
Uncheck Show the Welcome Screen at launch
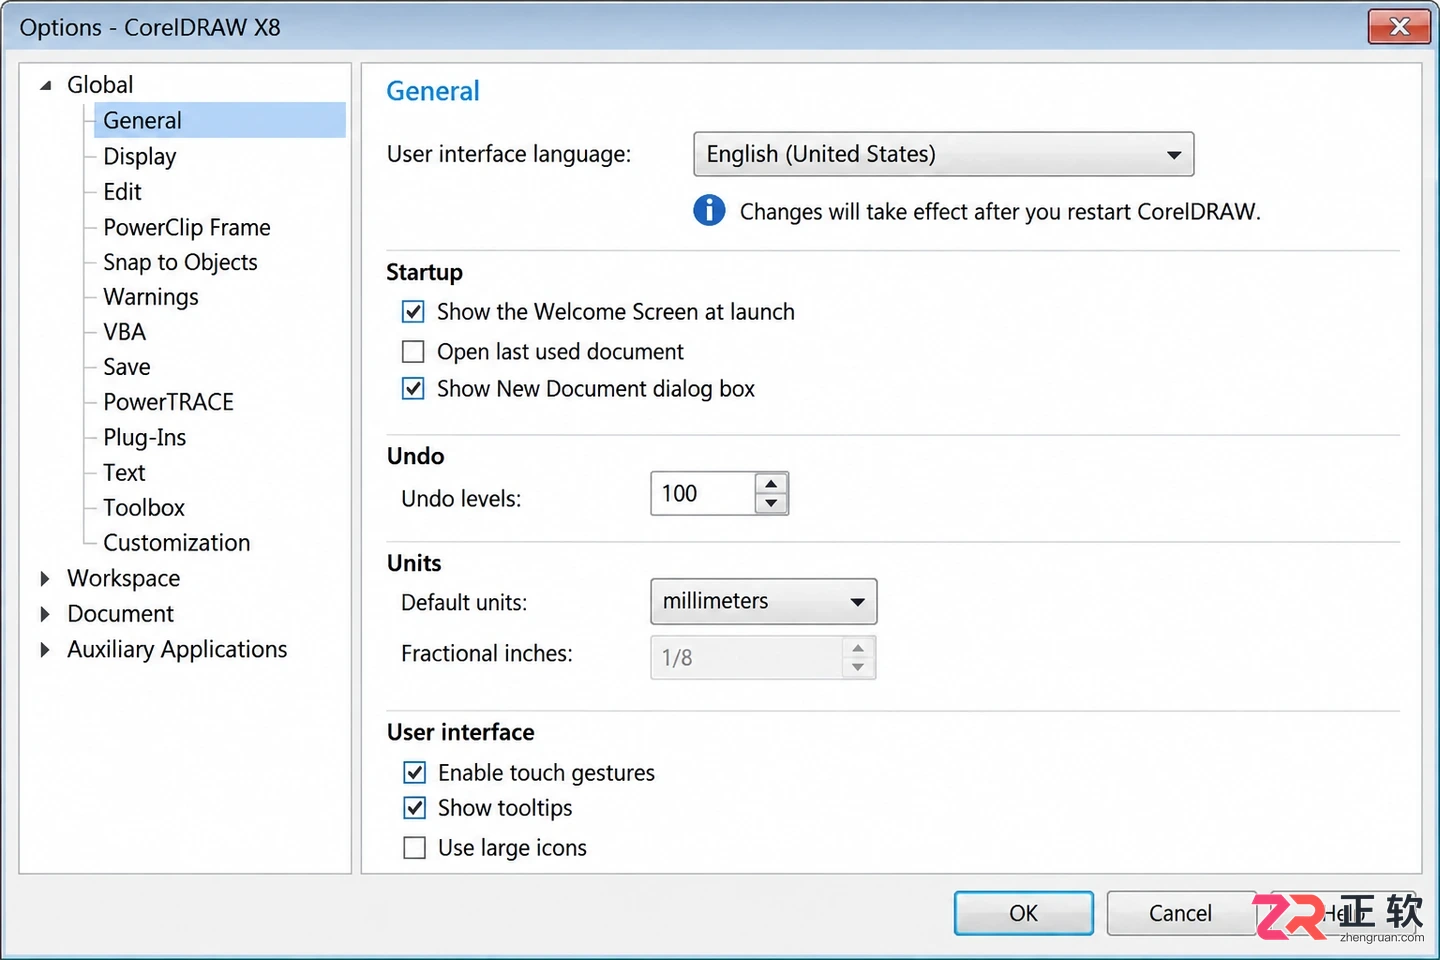click(413, 312)
